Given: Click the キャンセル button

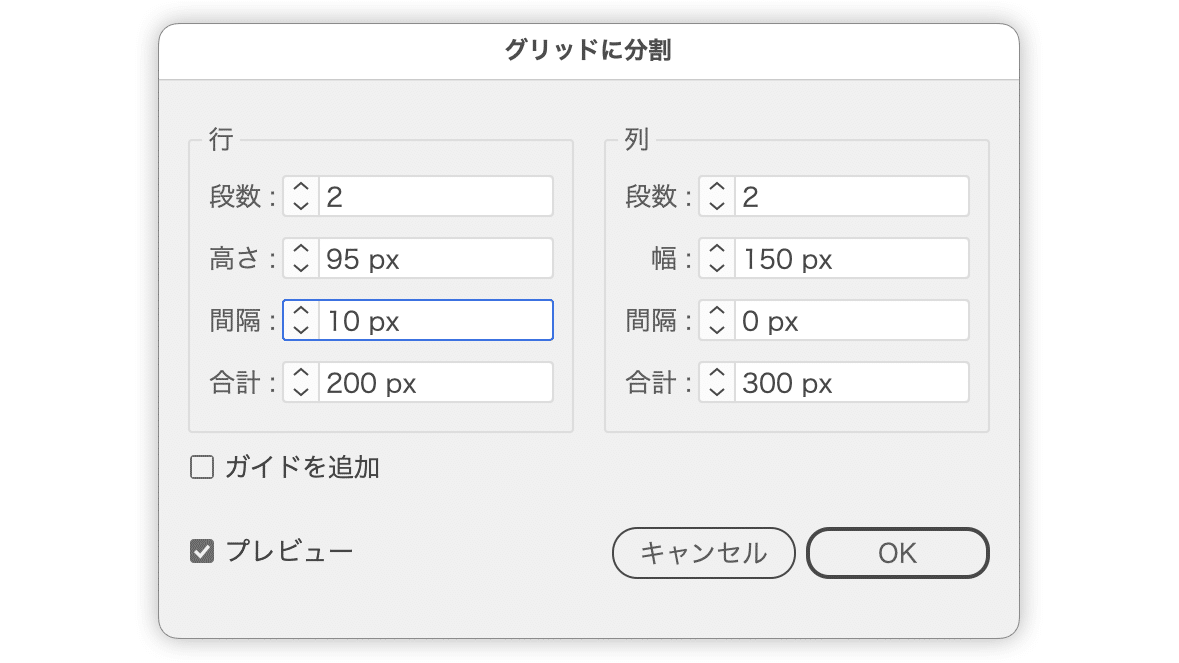Looking at the screenshot, I should (704, 553).
